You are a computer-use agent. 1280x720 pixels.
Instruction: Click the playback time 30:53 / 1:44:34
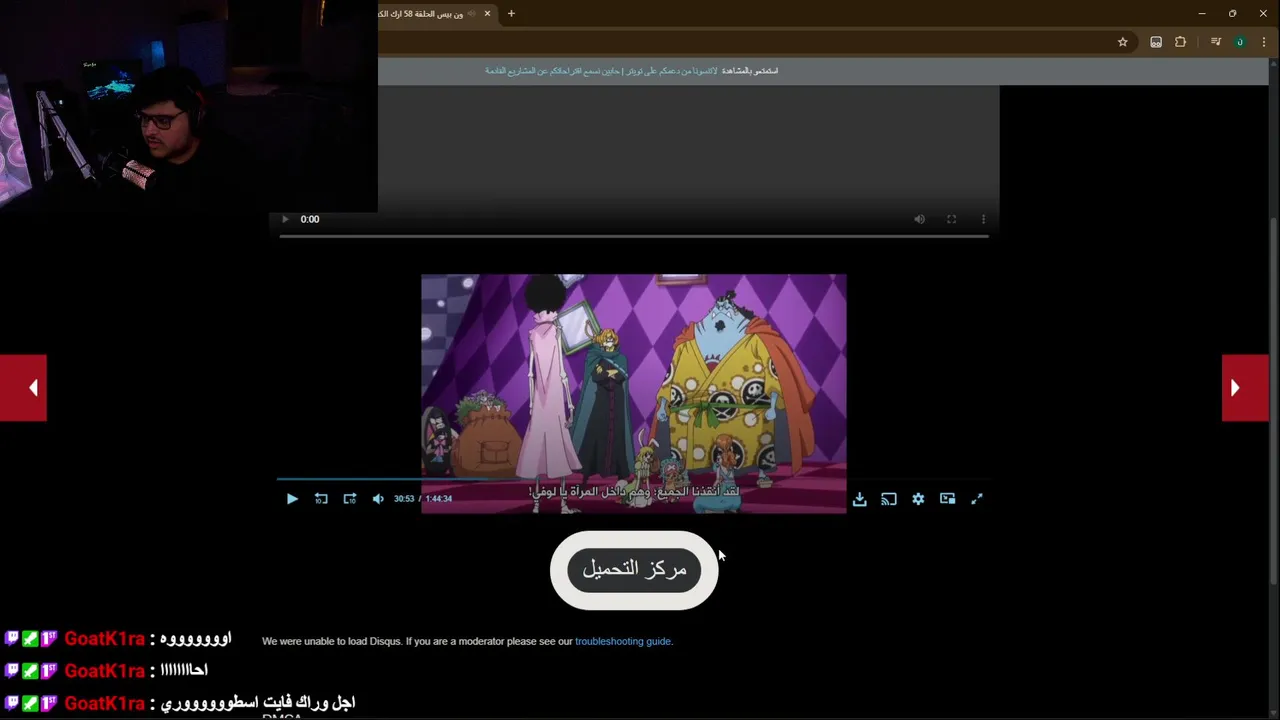[423, 498]
